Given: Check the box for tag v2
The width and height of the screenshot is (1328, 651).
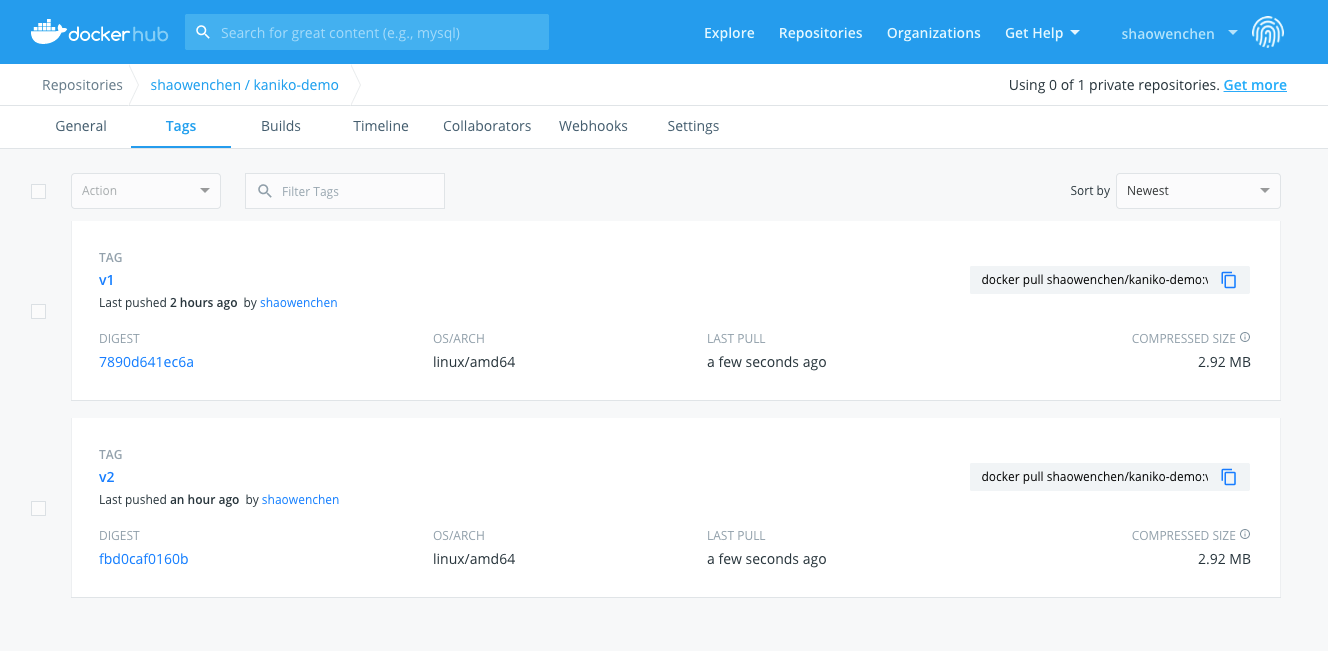Looking at the screenshot, I should 39,508.
